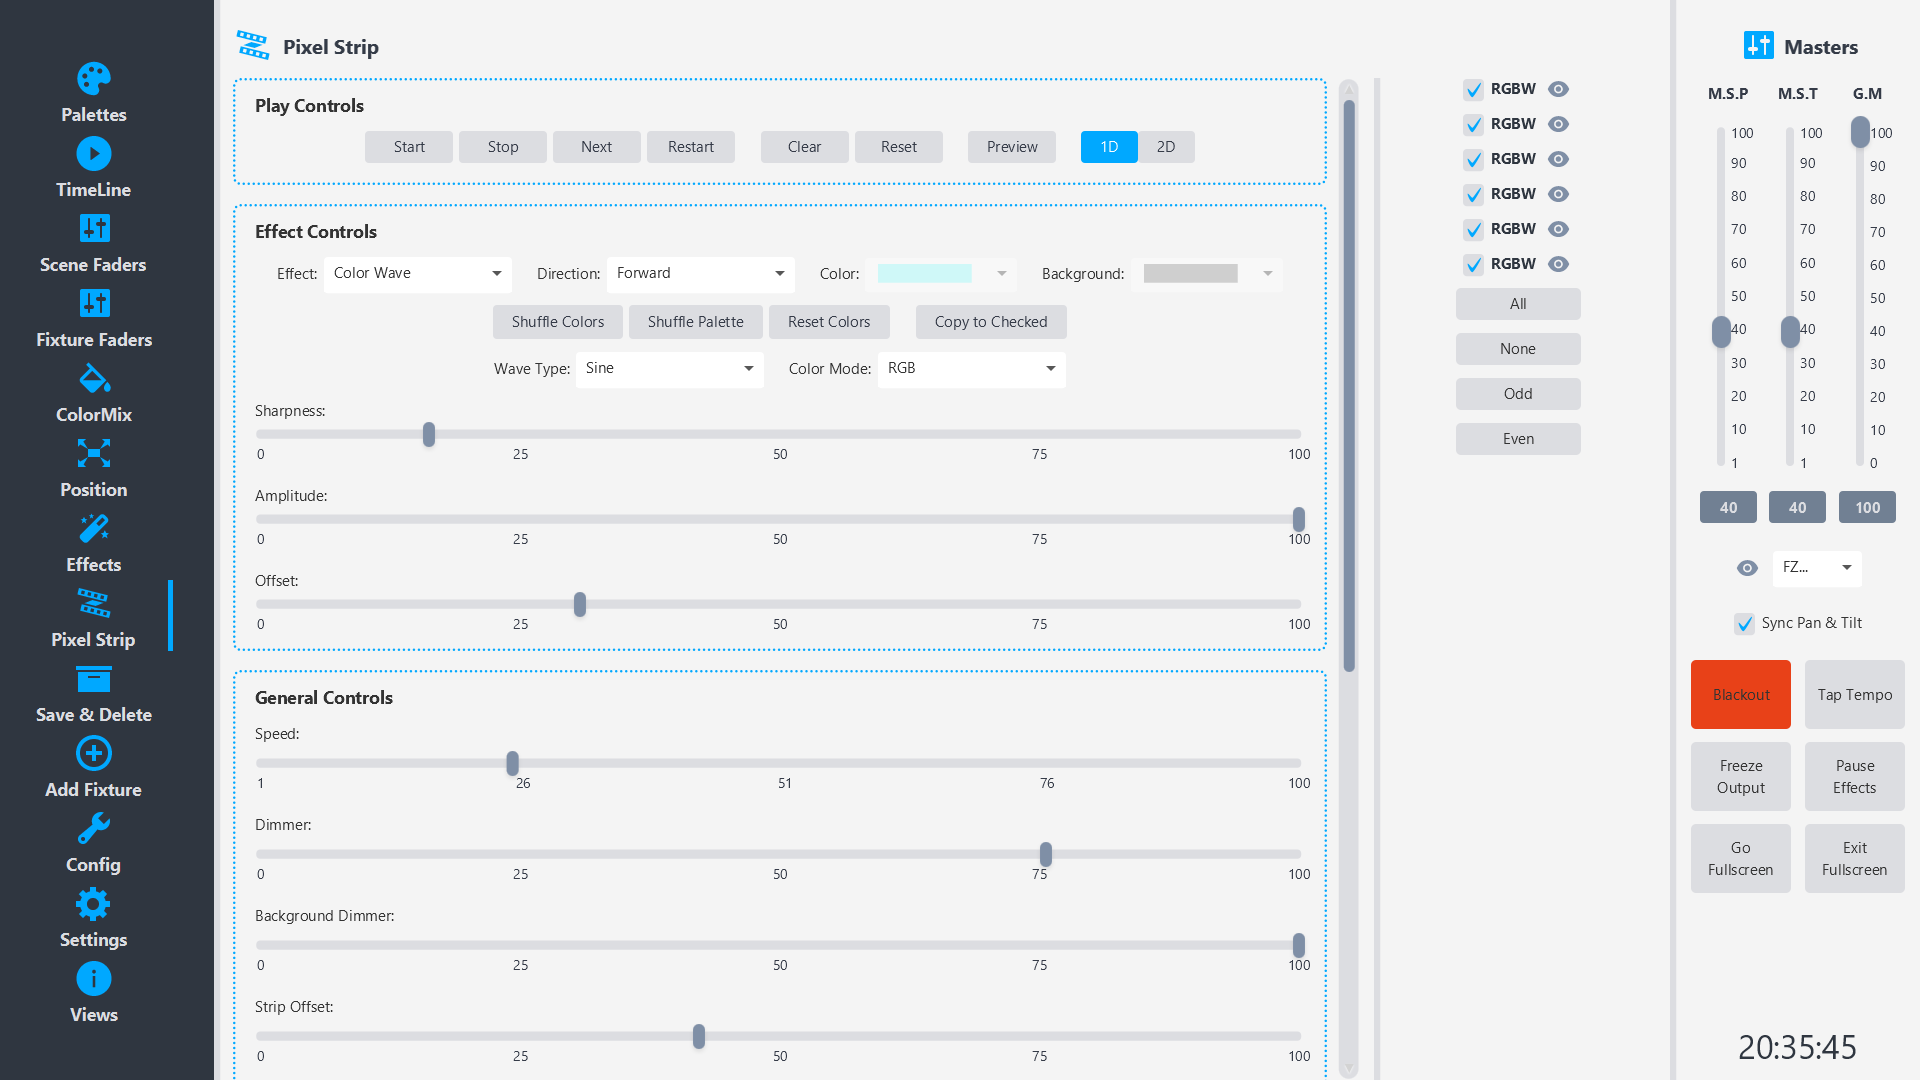Image resolution: width=1920 pixels, height=1080 pixels.
Task: Click the Background color swatch
Action: point(1190,274)
